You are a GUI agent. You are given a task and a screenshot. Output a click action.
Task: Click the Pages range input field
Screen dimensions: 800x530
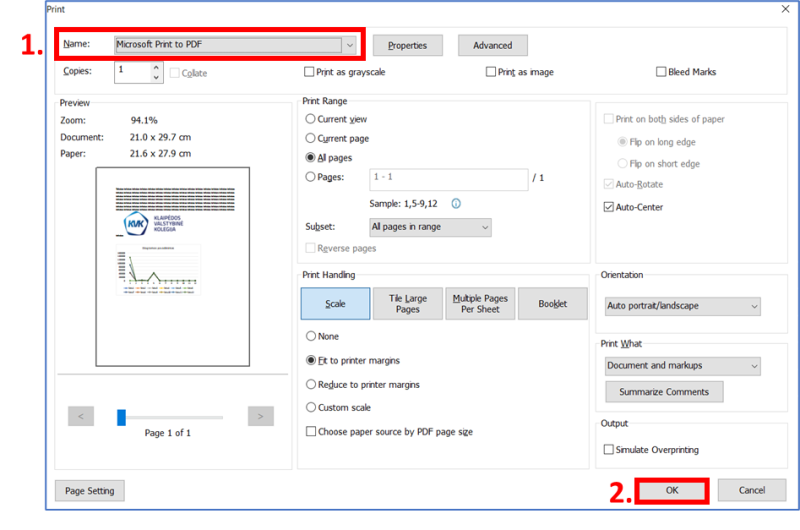447,179
